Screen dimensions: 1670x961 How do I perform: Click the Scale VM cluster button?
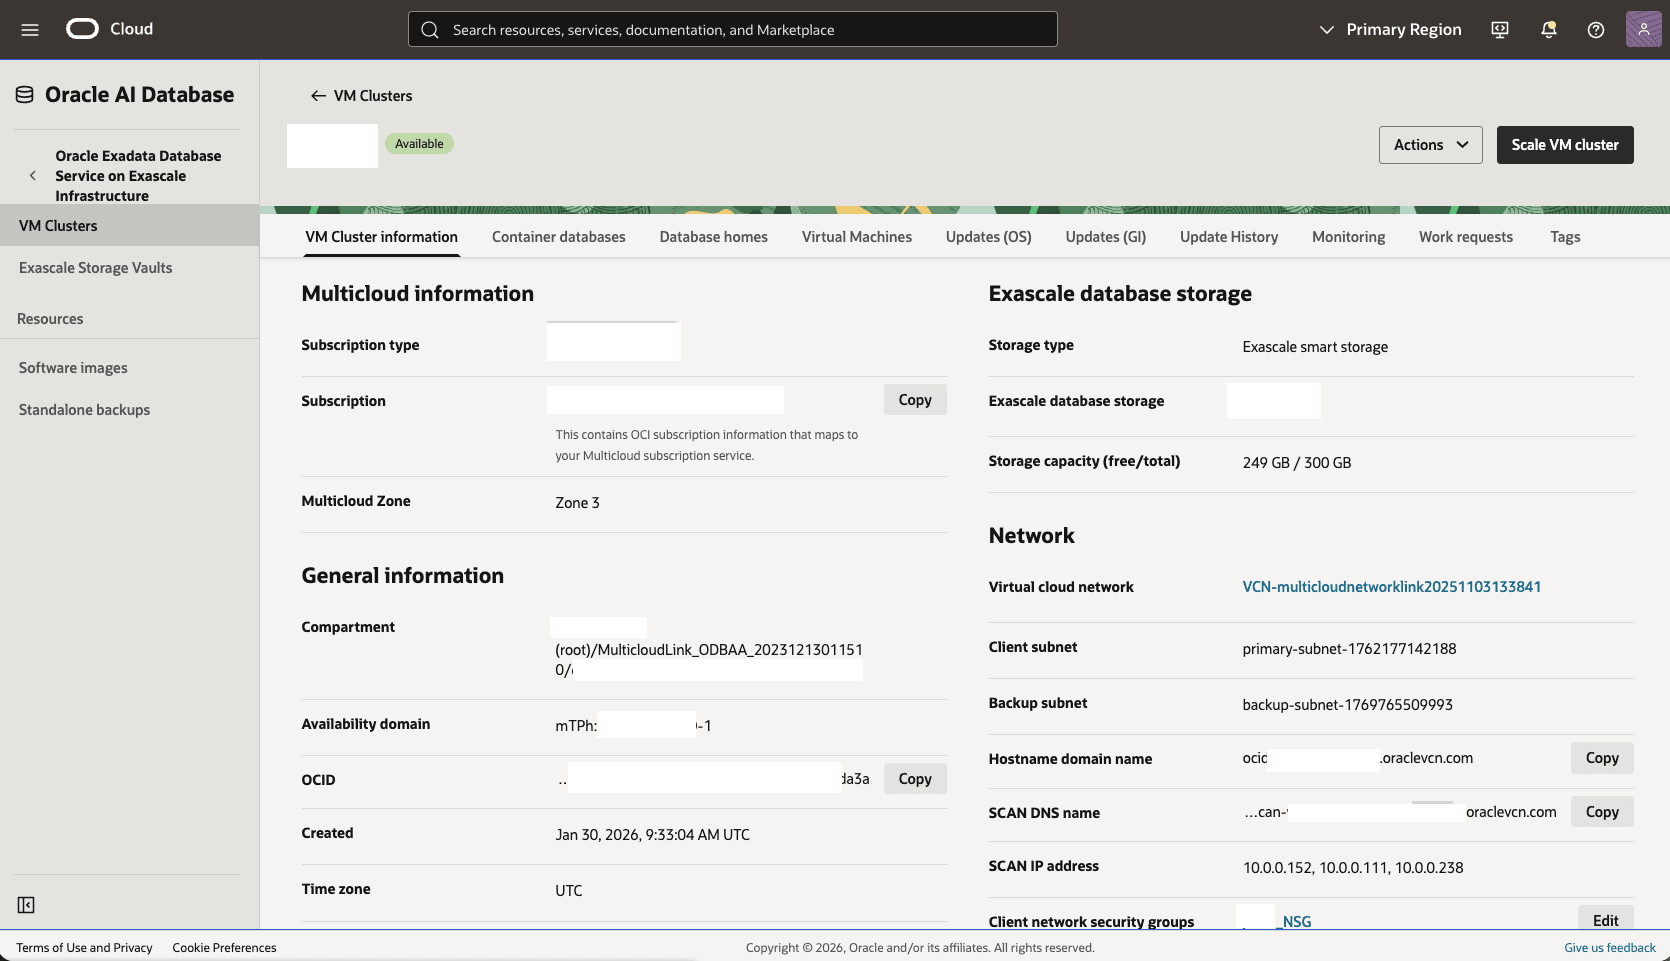(1564, 144)
